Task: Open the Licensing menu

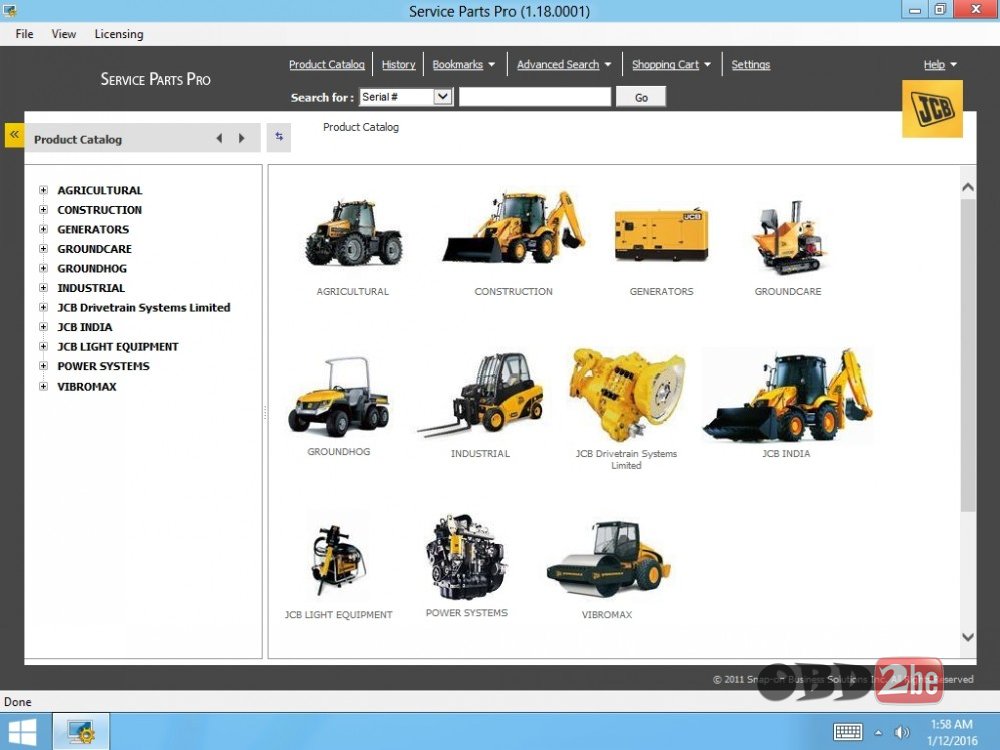Action: coord(119,34)
